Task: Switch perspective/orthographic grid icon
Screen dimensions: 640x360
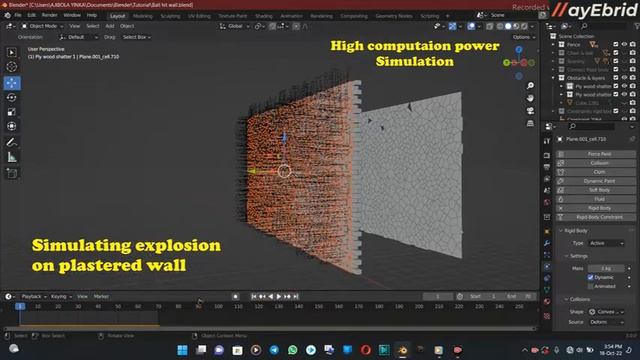Action: click(x=530, y=123)
